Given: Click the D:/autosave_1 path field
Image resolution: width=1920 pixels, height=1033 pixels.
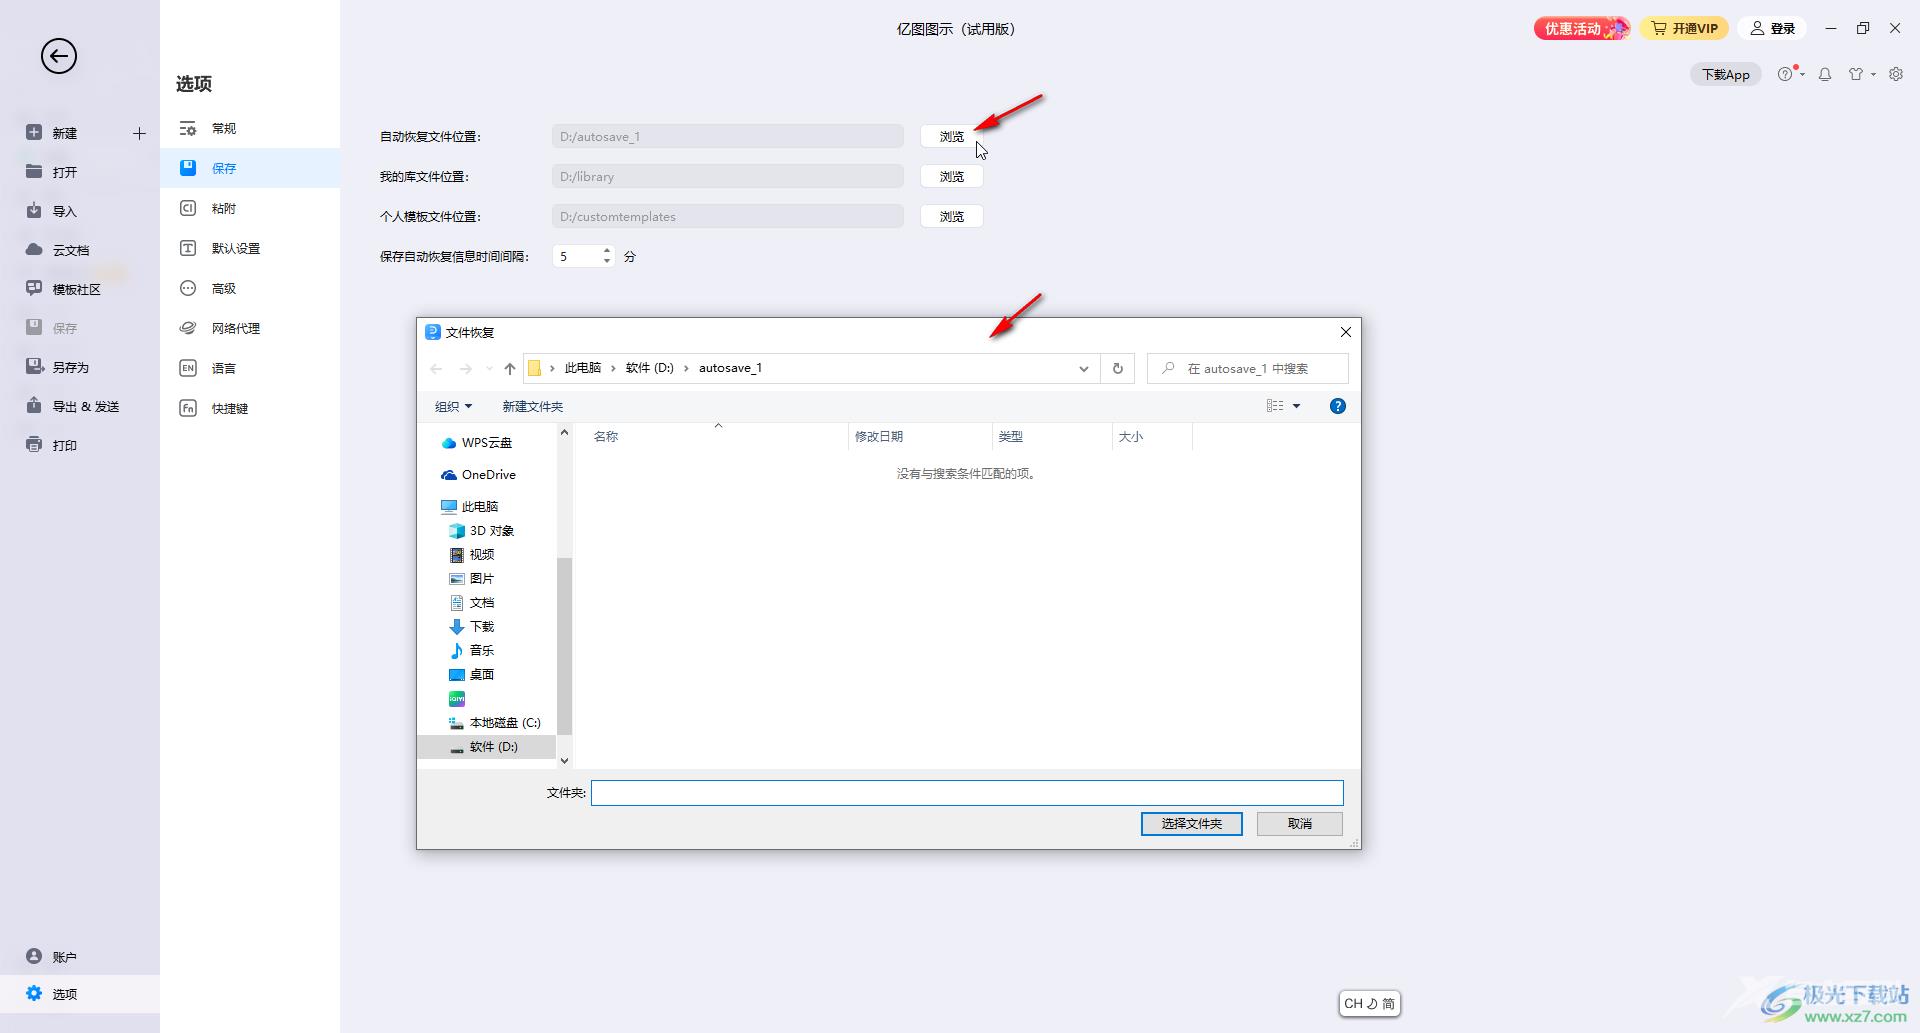Looking at the screenshot, I should pos(727,136).
